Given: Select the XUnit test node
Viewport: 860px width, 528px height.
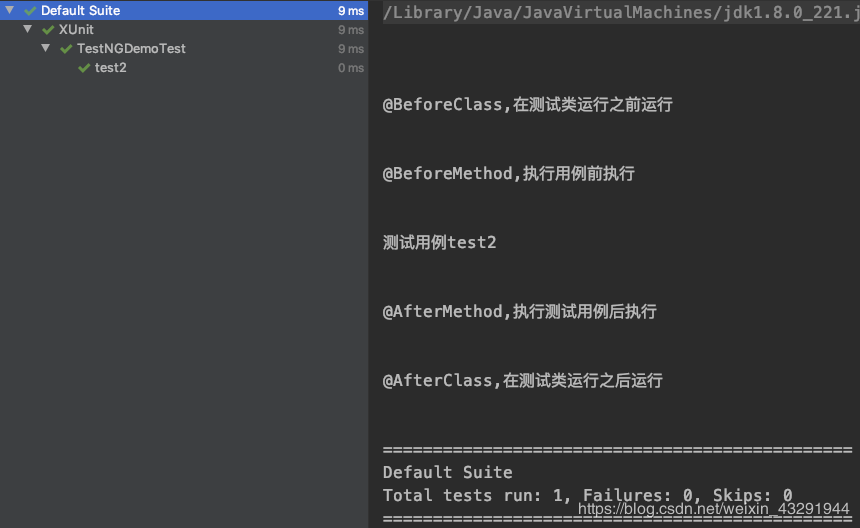Looking at the screenshot, I should tap(76, 30).
